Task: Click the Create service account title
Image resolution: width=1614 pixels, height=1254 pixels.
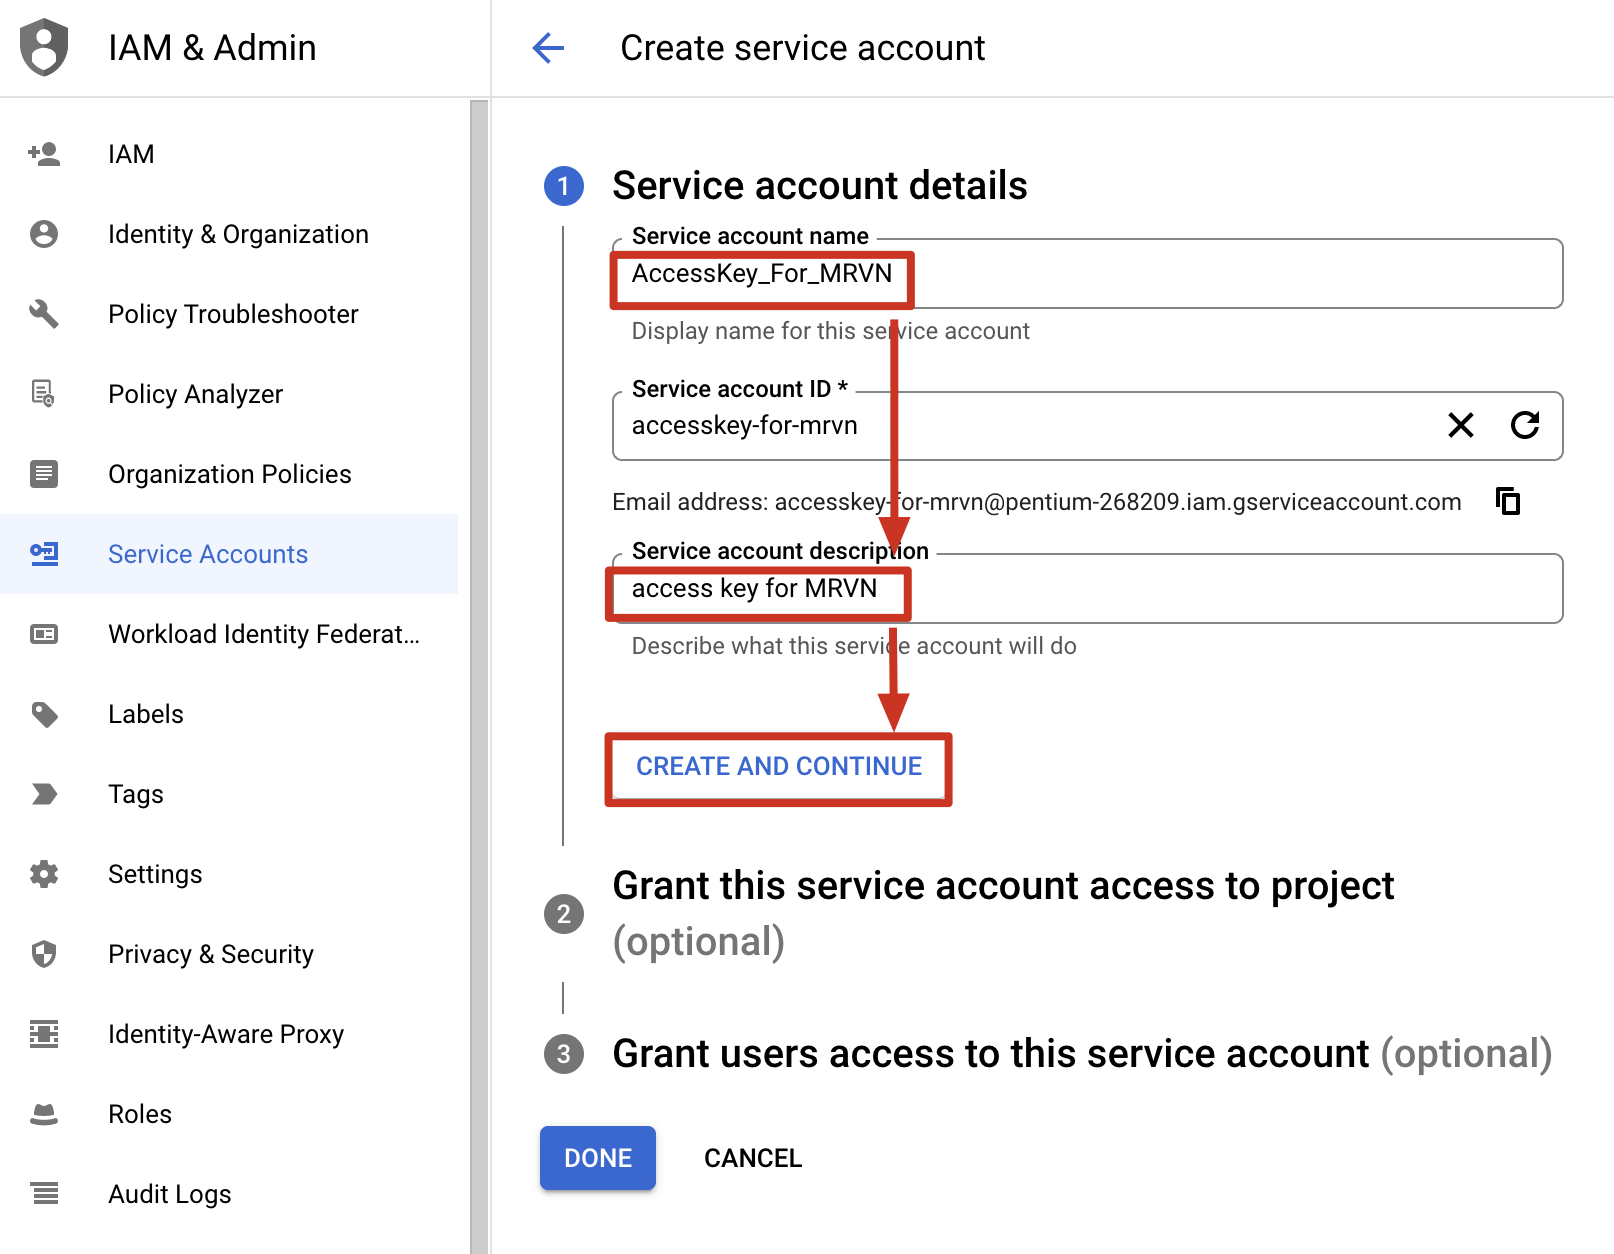Action: click(x=802, y=47)
